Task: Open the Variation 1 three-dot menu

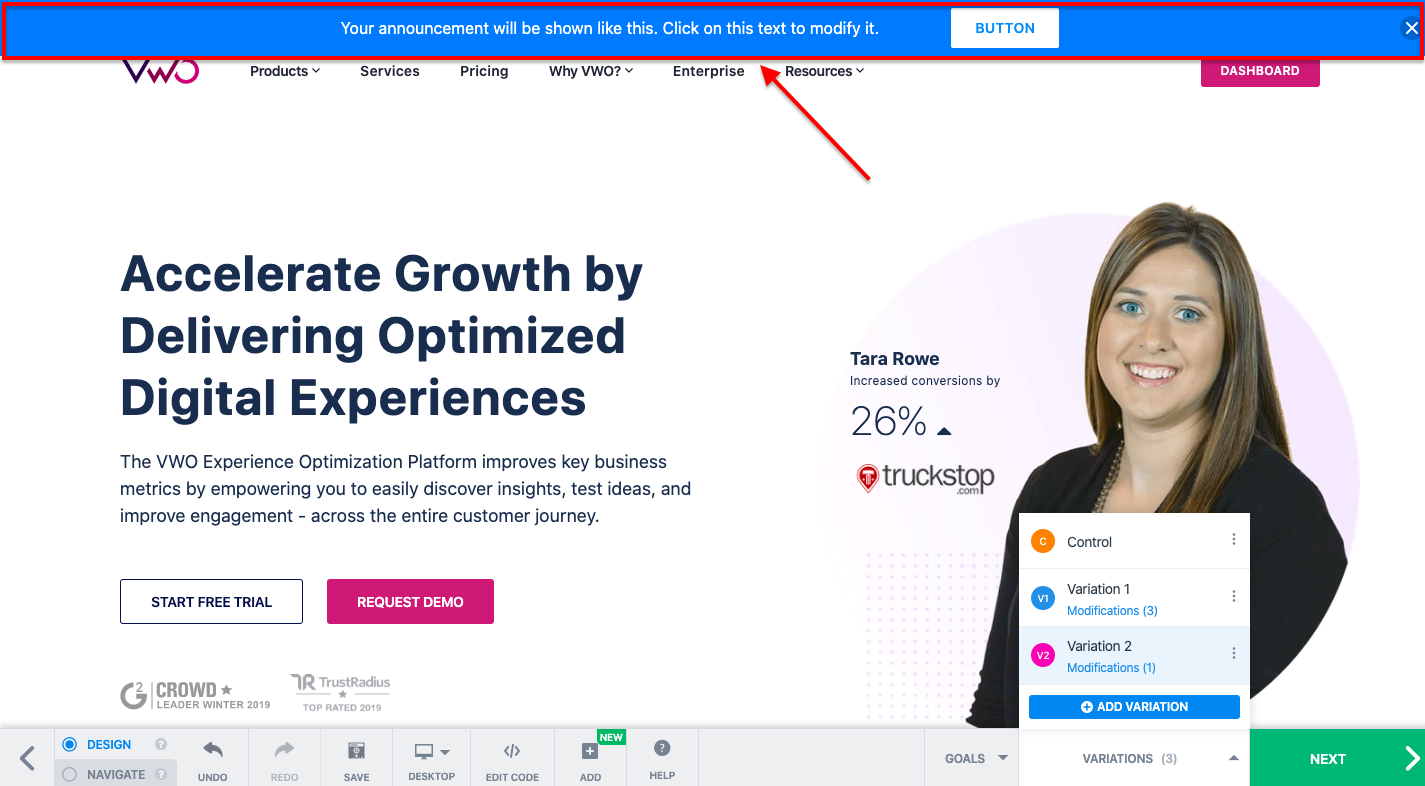Action: click(x=1234, y=596)
